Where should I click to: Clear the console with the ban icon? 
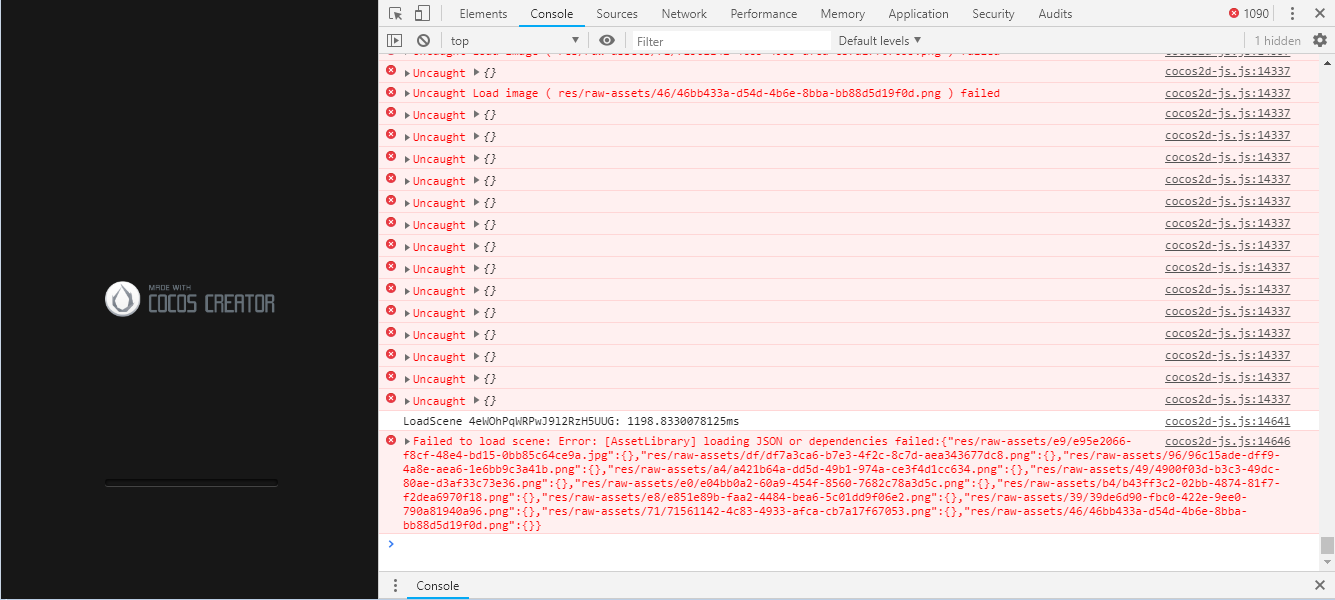click(423, 40)
